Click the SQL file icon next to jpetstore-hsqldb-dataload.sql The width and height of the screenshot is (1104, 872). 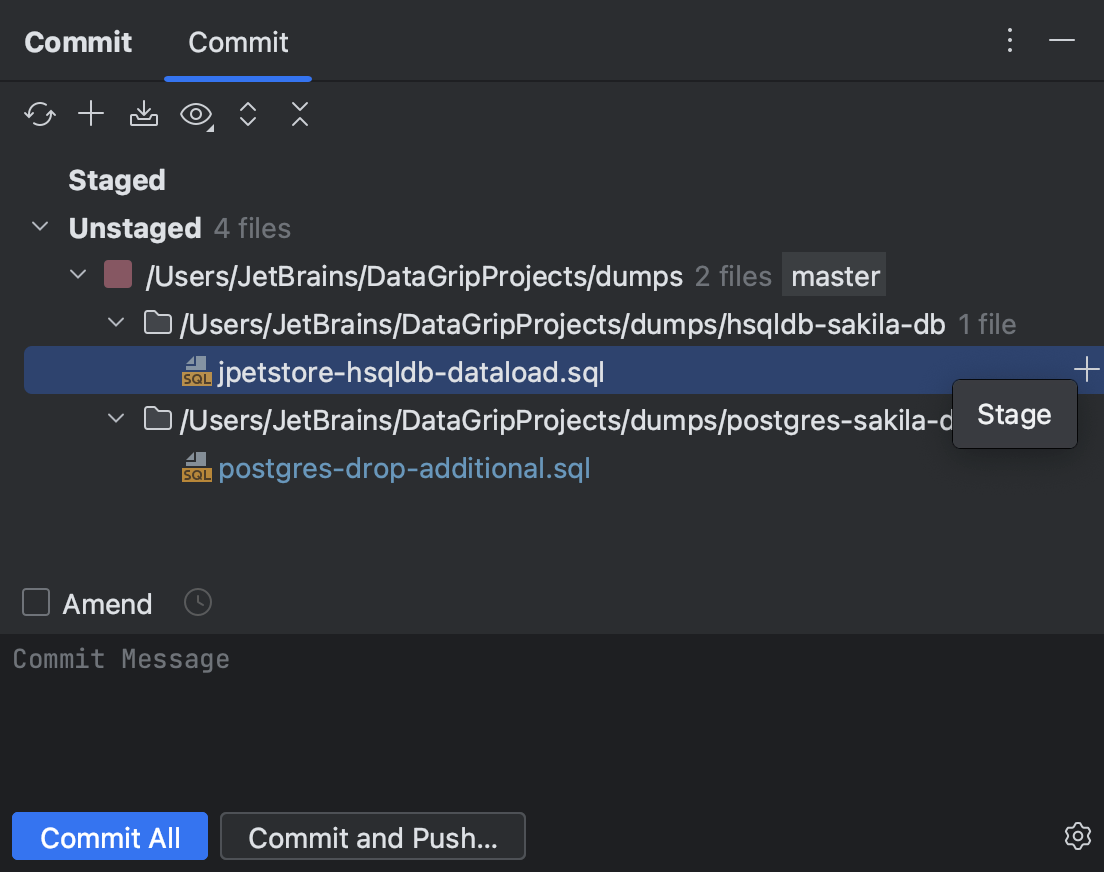(197, 371)
